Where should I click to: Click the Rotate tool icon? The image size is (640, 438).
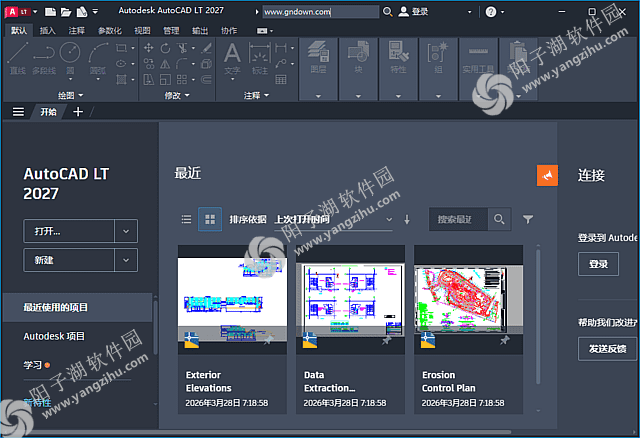(x=165, y=48)
